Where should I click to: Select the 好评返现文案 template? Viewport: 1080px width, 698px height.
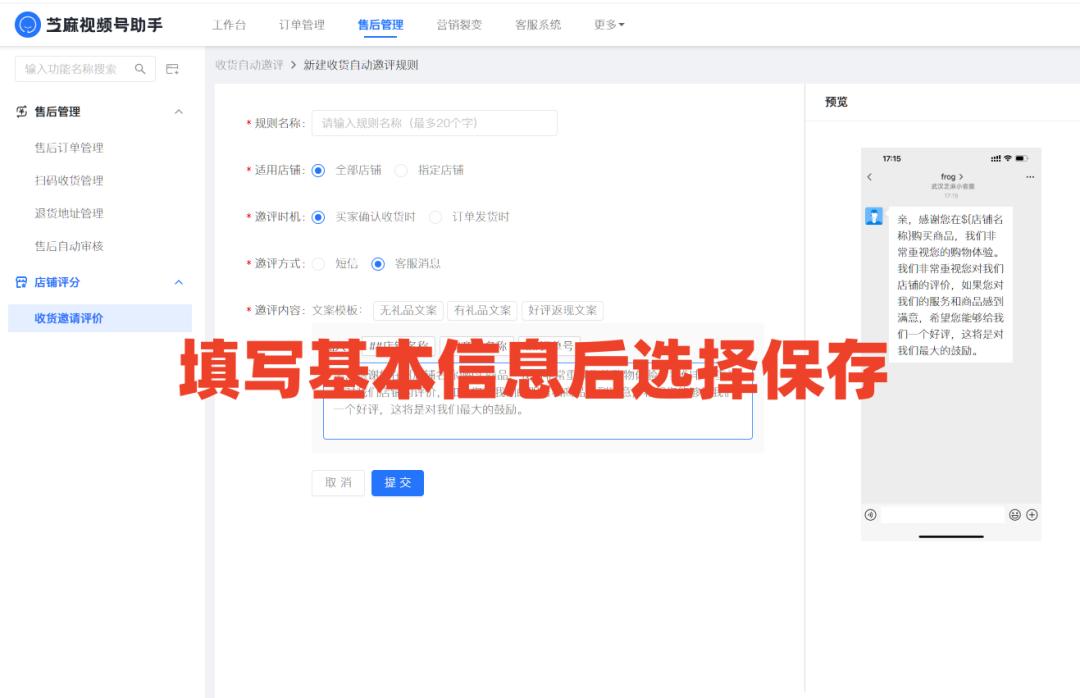coord(562,310)
